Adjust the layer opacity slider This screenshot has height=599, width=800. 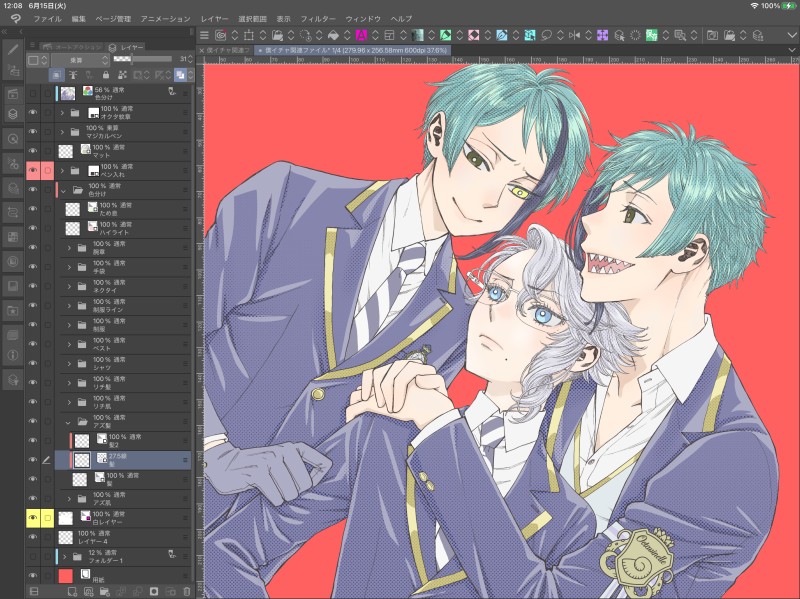click(x=142, y=59)
